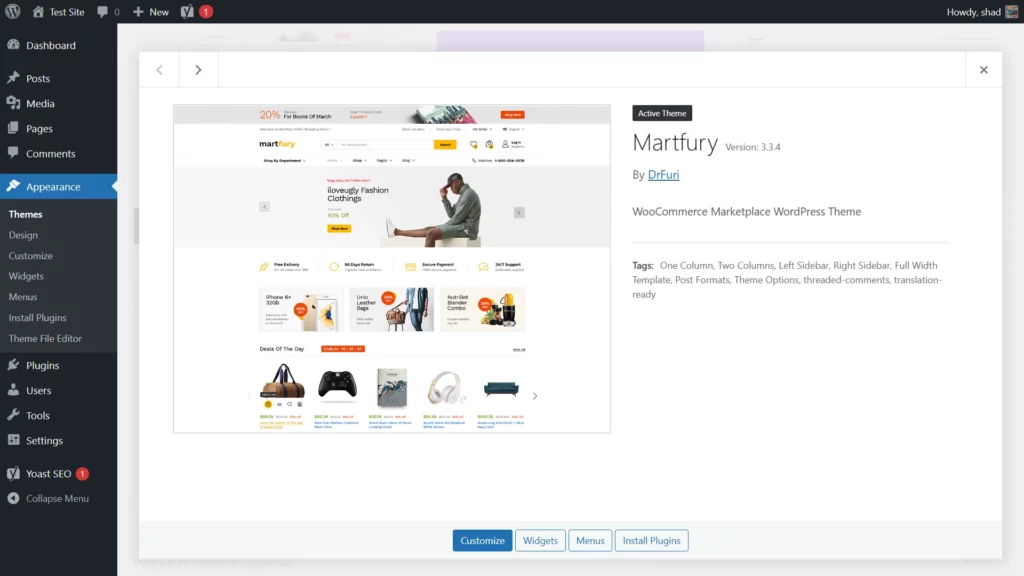The width and height of the screenshot is (1024, 576).
Task: Click the + New item in admin bar
Action: (151, 12)
